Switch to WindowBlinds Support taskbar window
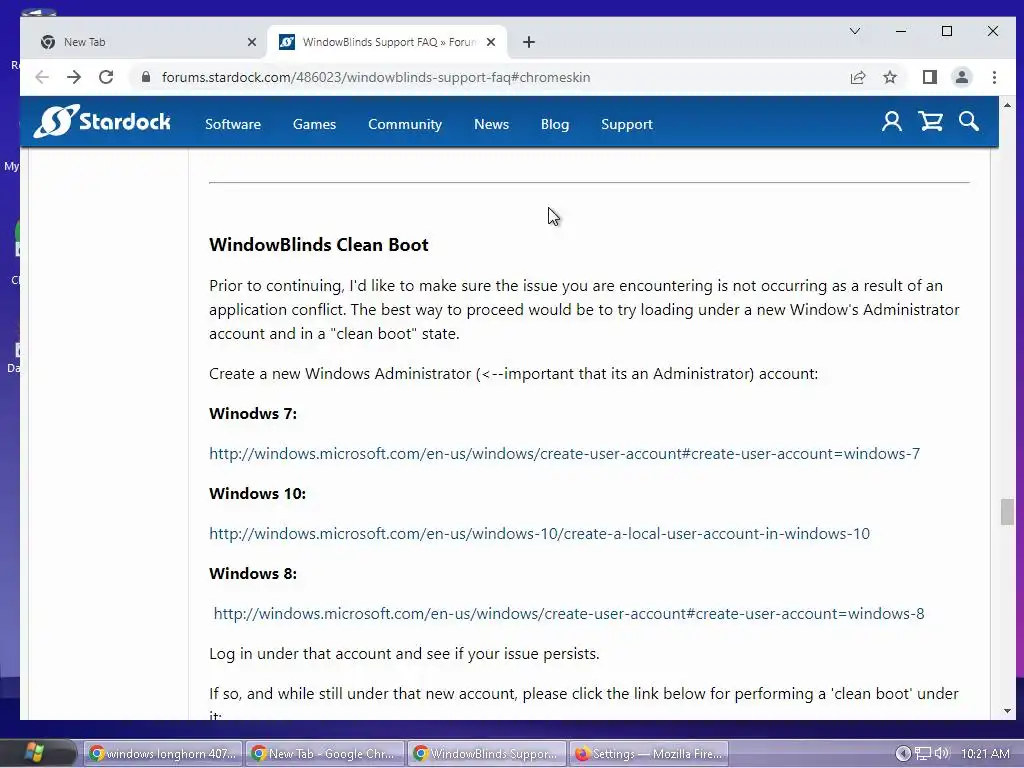The image size is (1024, 768). pyautogui.click(x=487, y=754)
